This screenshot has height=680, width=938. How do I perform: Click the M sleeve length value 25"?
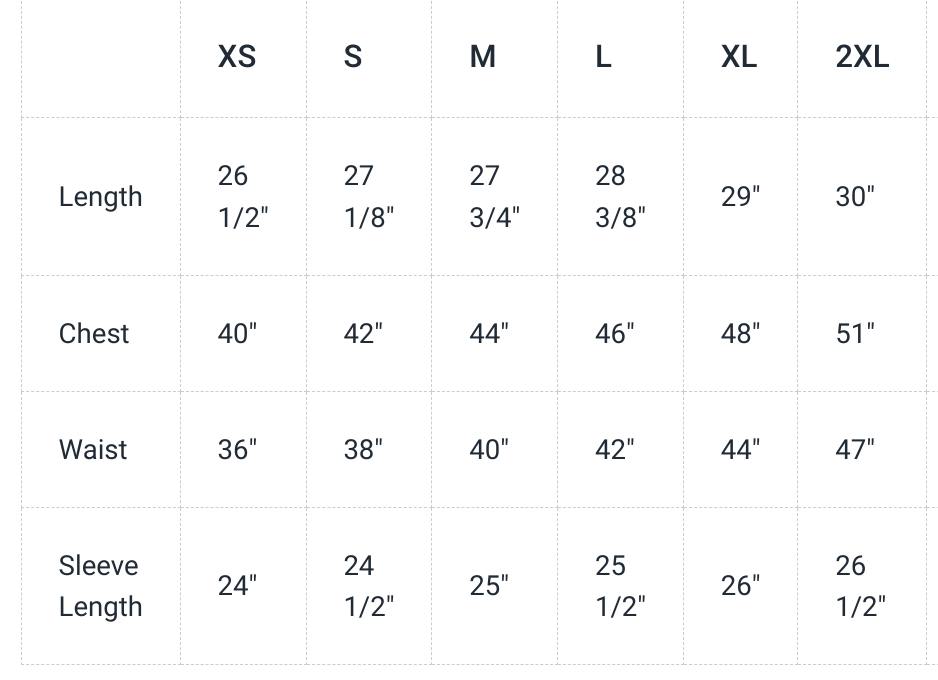click(489, 586)
